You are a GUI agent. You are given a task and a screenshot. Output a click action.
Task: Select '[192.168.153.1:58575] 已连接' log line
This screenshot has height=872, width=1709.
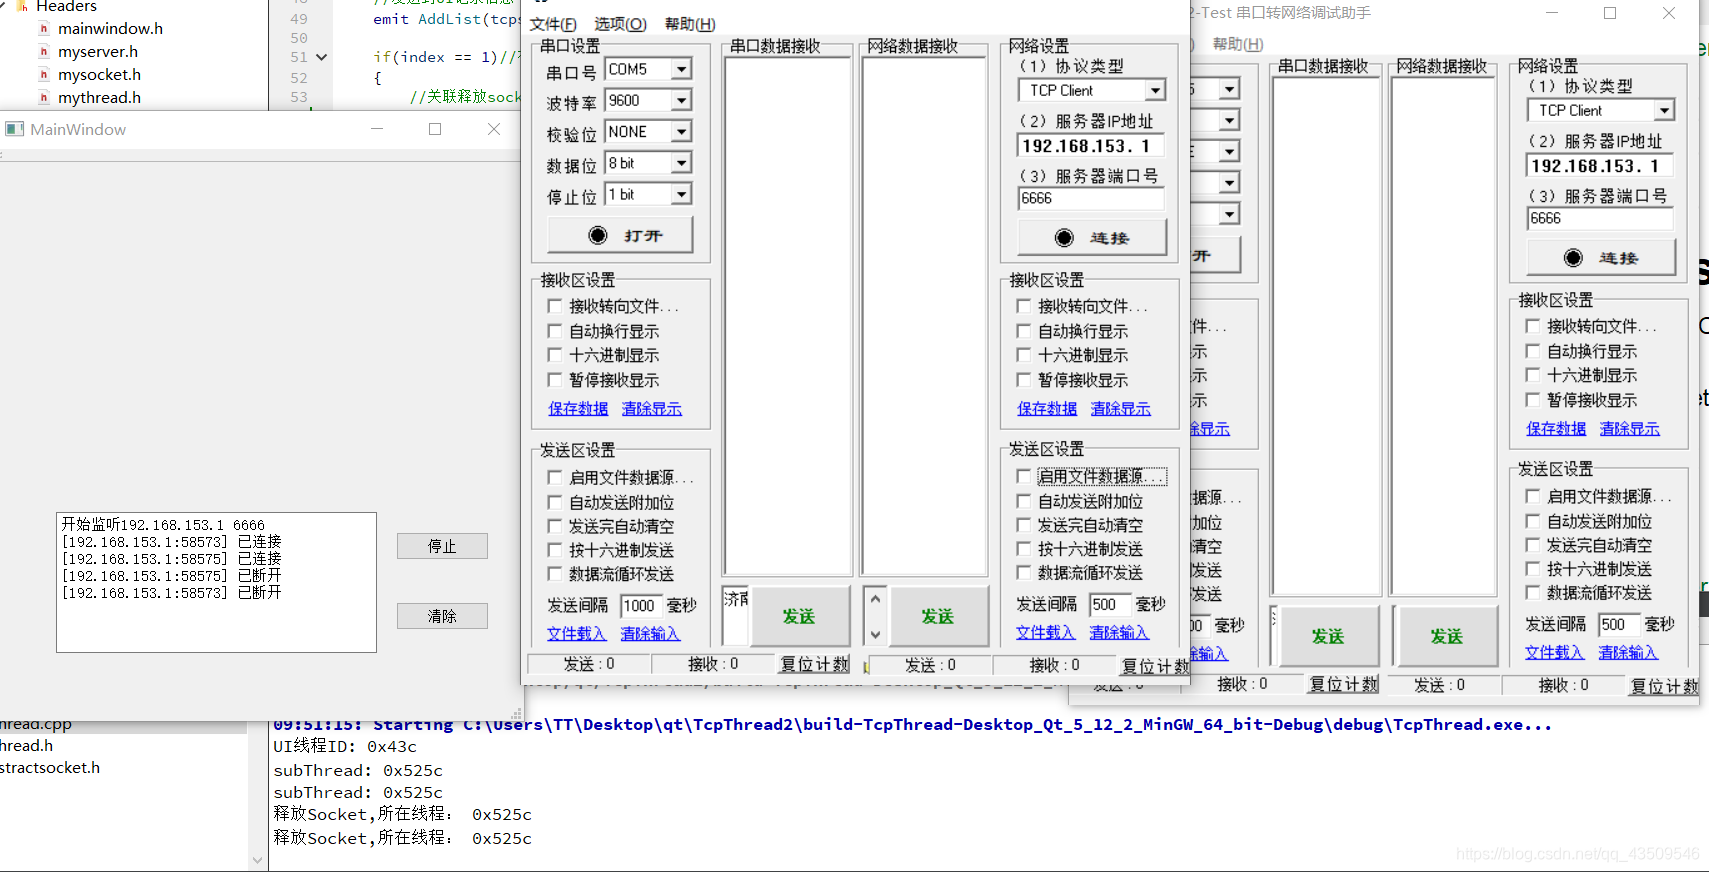coord(171,558)
